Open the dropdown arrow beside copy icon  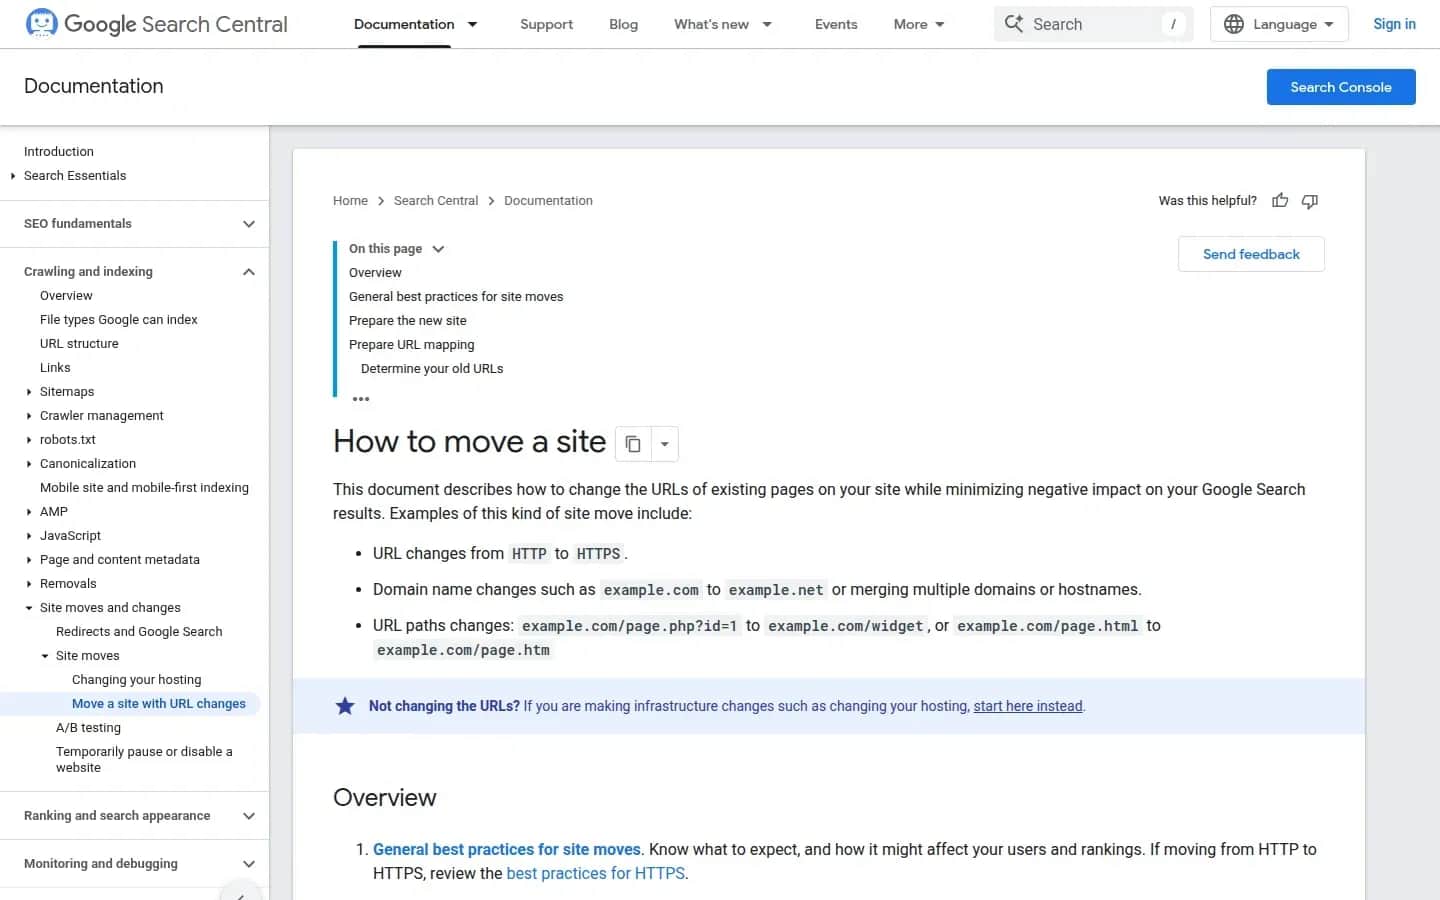(665, 444)
